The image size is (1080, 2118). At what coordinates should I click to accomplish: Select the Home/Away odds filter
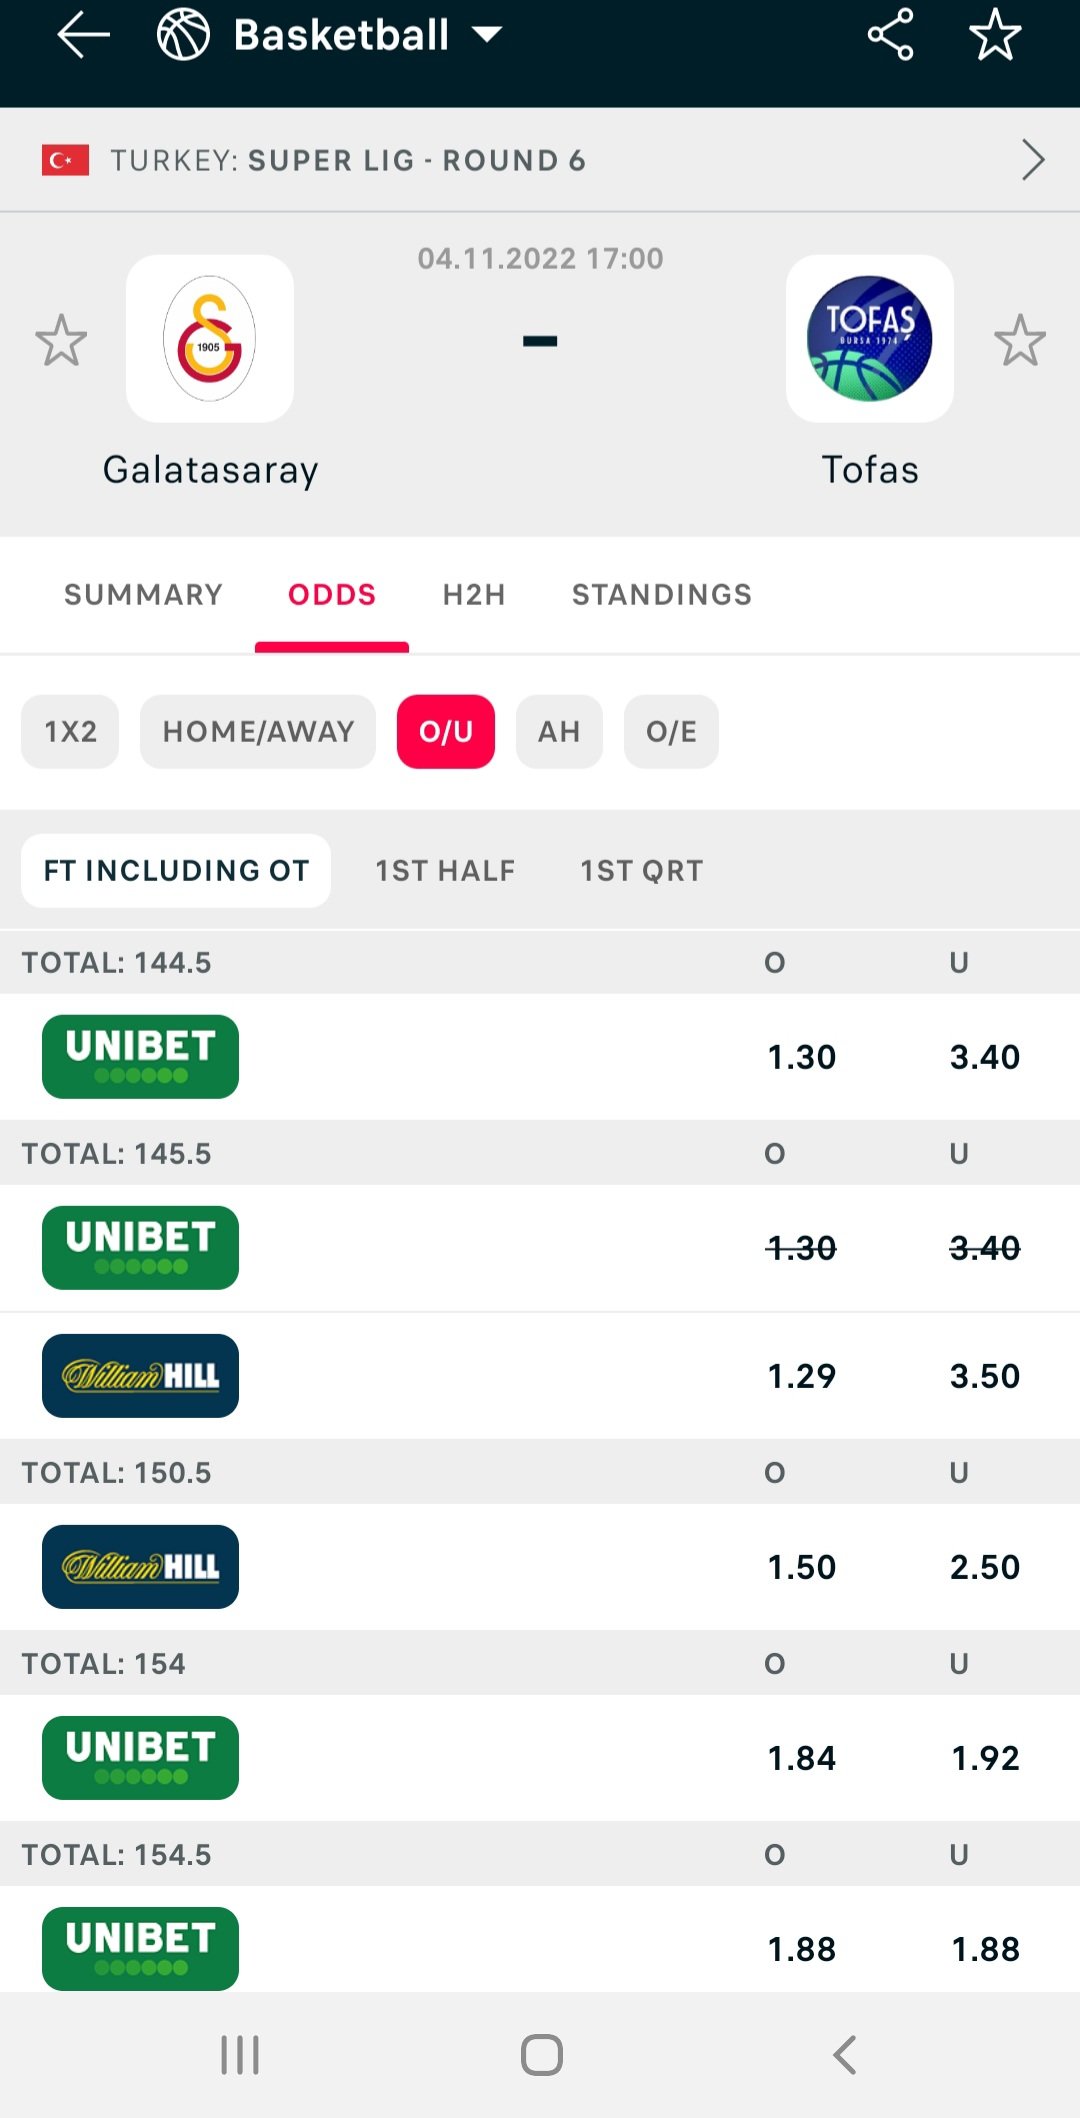pyautogui.click(x=258, y=732)
